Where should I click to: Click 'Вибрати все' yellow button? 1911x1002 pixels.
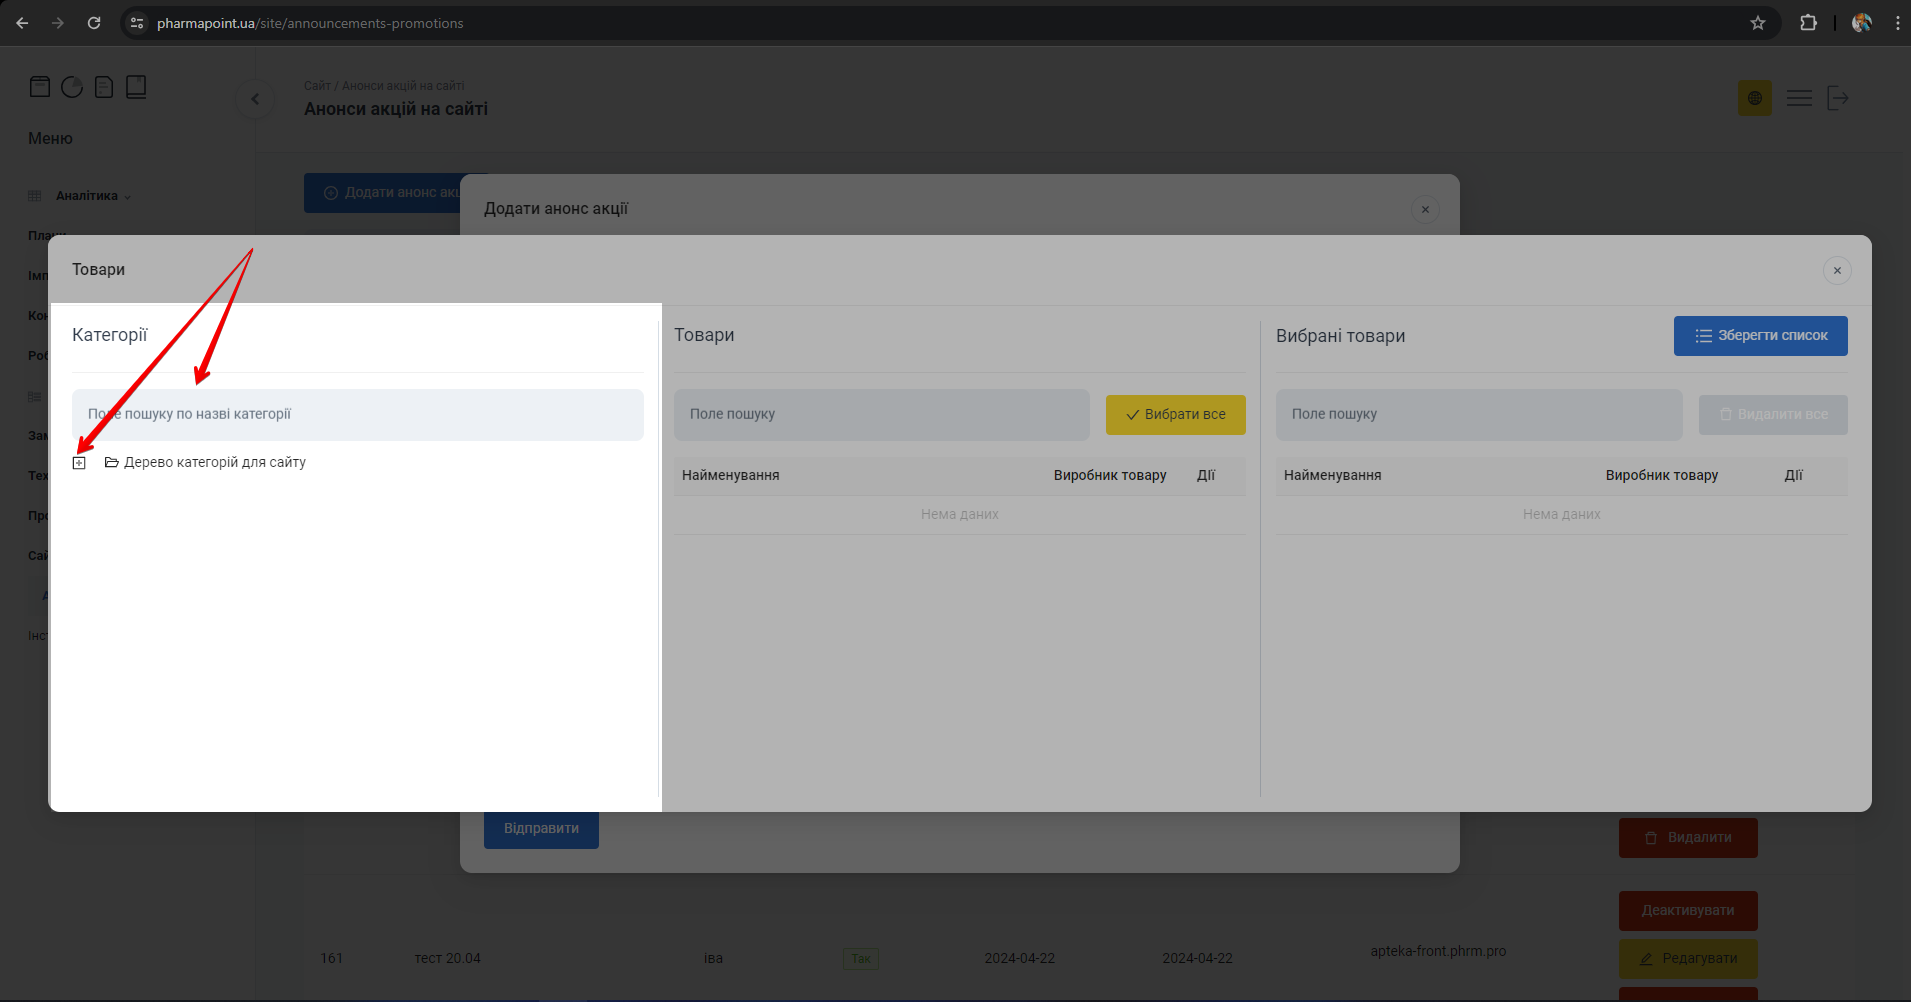tap(1175, 414)
